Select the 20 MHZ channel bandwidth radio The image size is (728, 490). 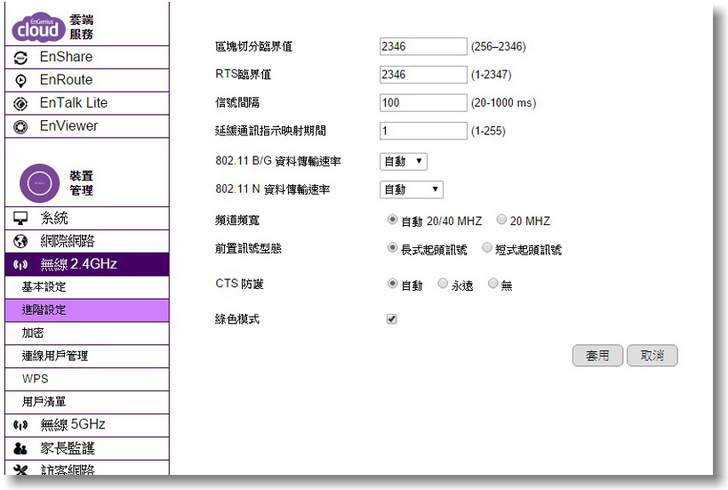point(502,221)
